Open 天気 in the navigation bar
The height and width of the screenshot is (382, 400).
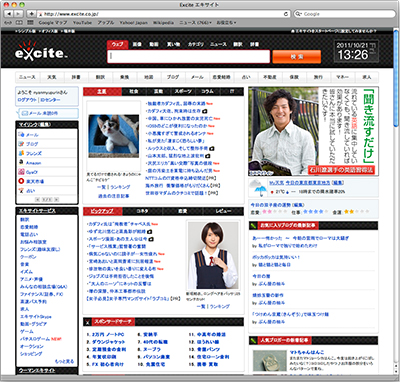coord(52,77)
